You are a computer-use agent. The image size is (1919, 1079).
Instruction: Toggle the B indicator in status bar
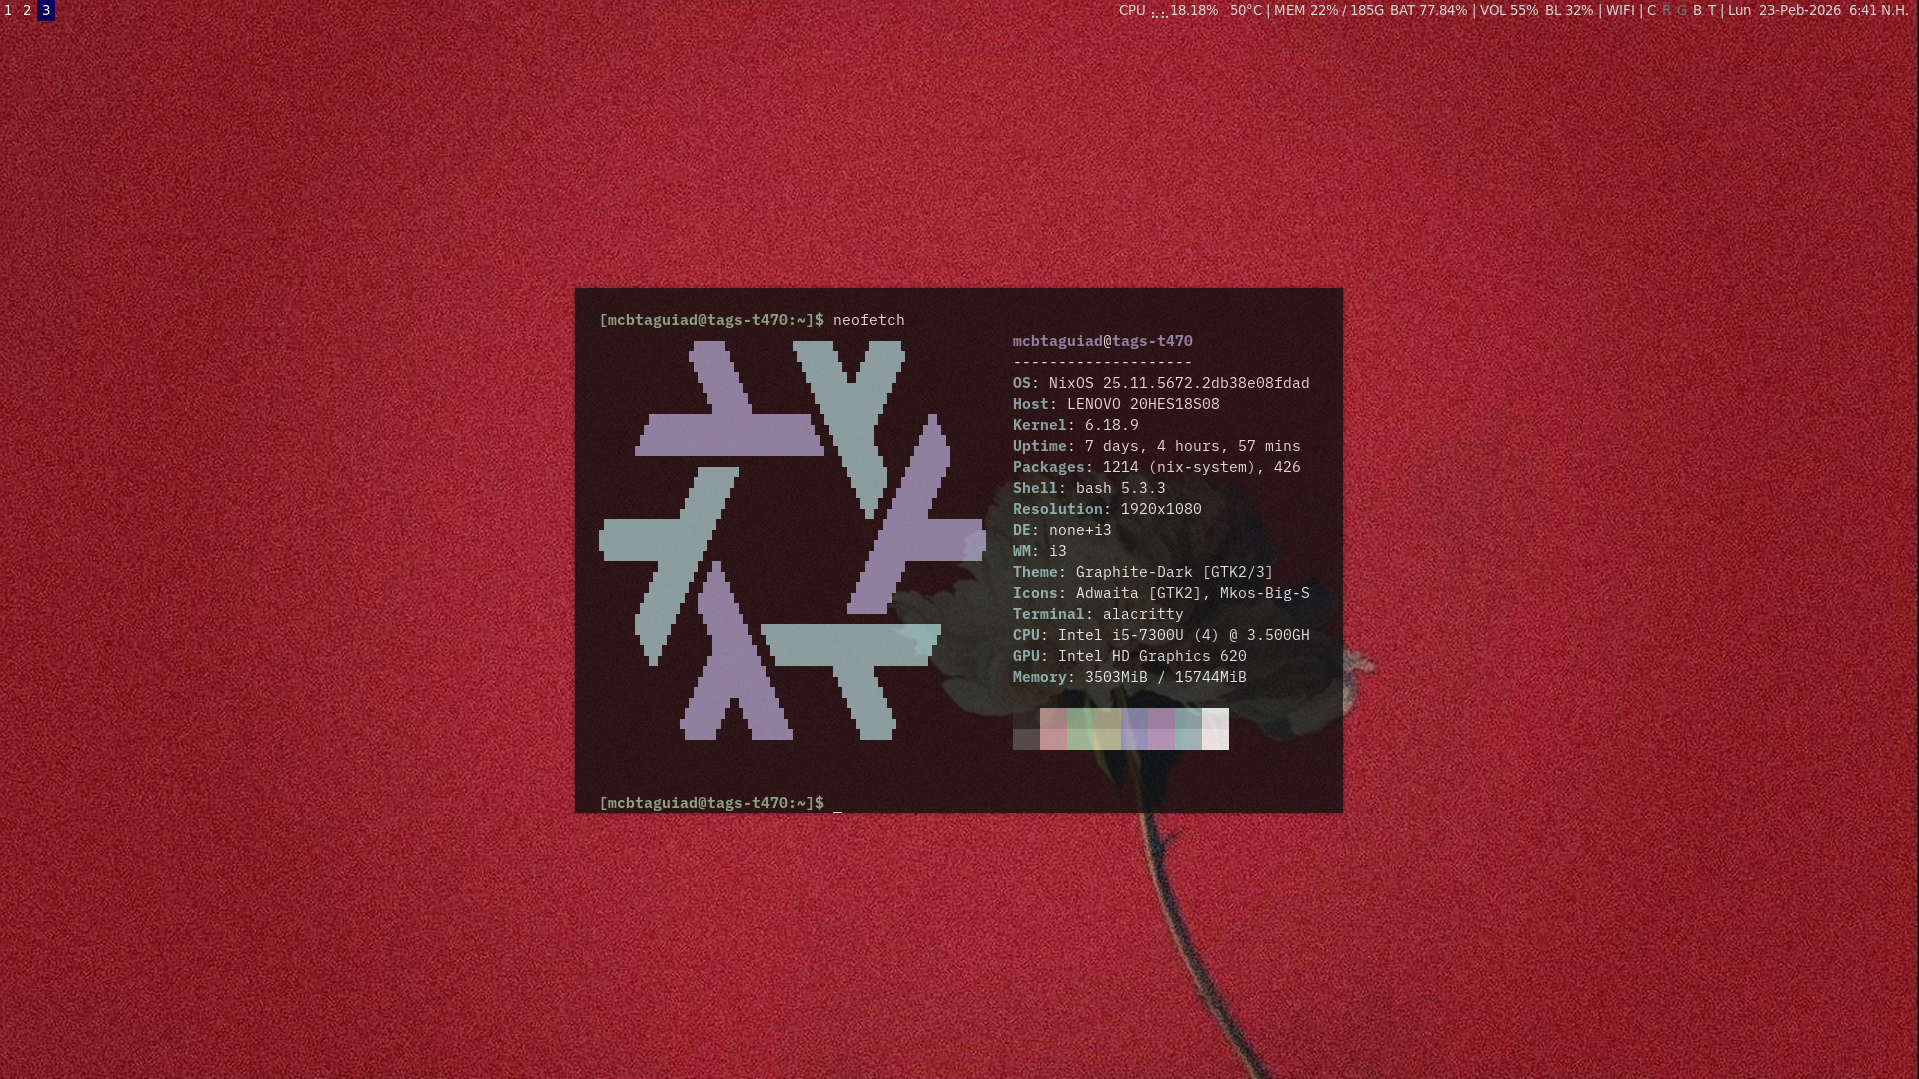pos(1697,10)
